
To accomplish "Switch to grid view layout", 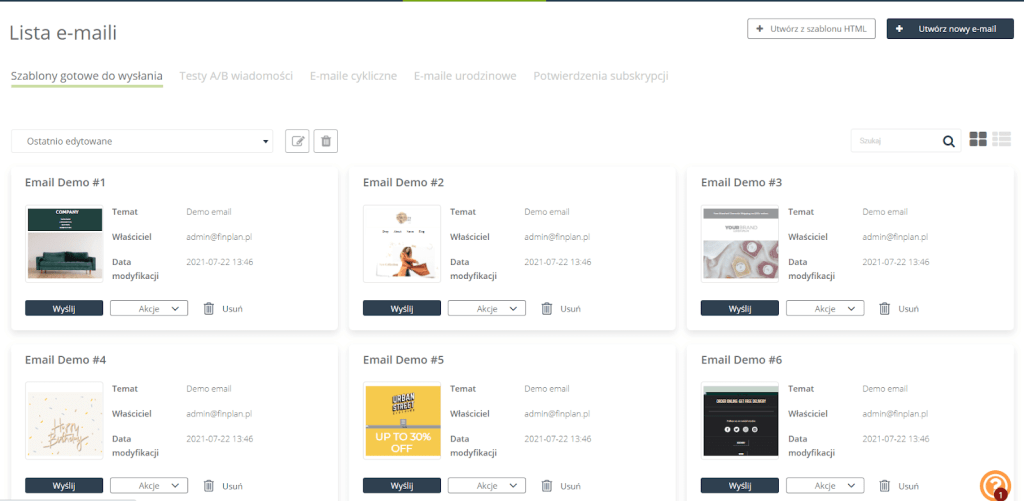I will pos(978,140).
